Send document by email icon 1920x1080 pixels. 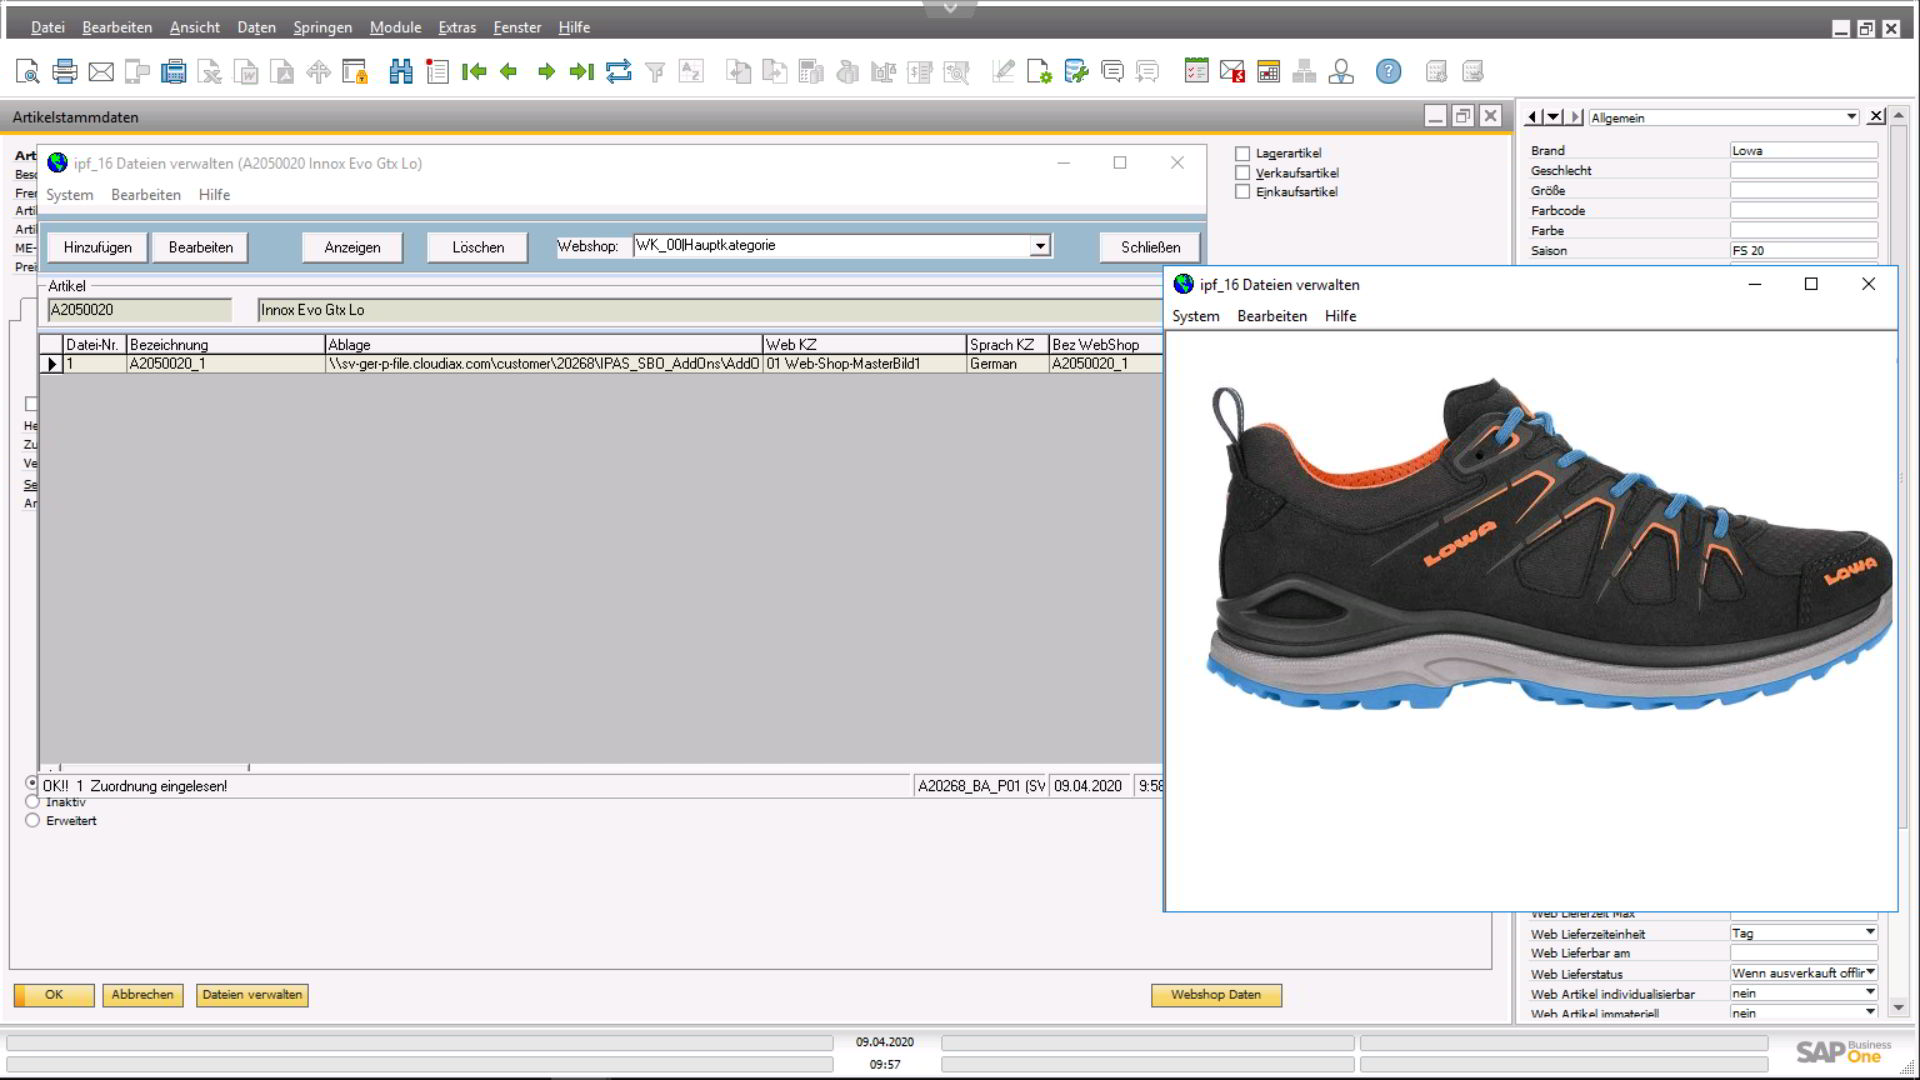tap(101, 72)
